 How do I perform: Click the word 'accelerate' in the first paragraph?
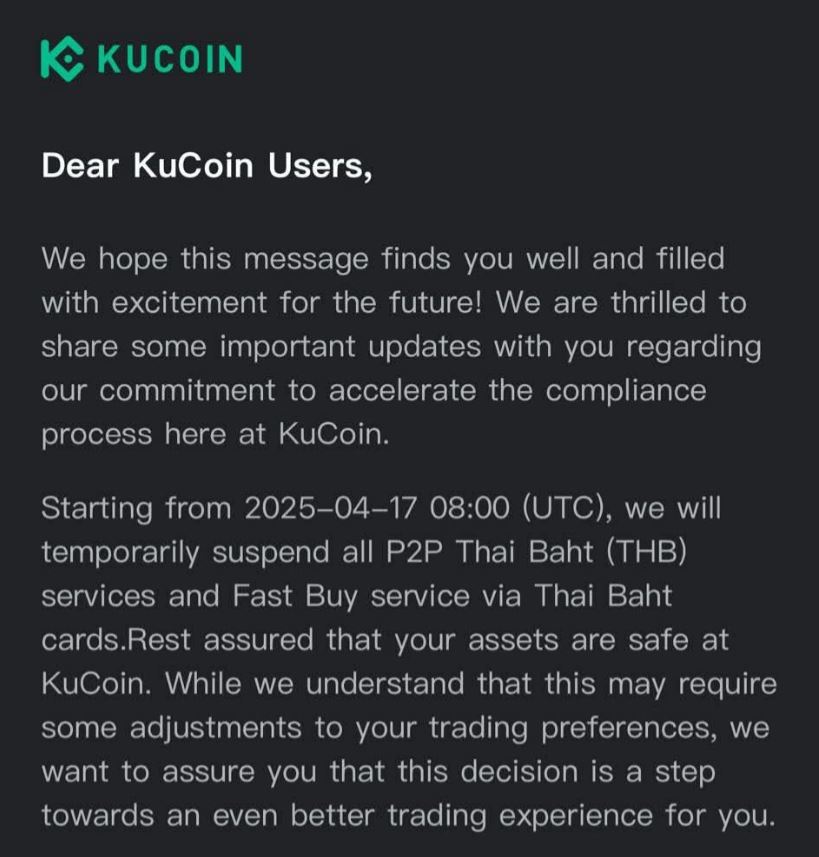tap(402, 391)
